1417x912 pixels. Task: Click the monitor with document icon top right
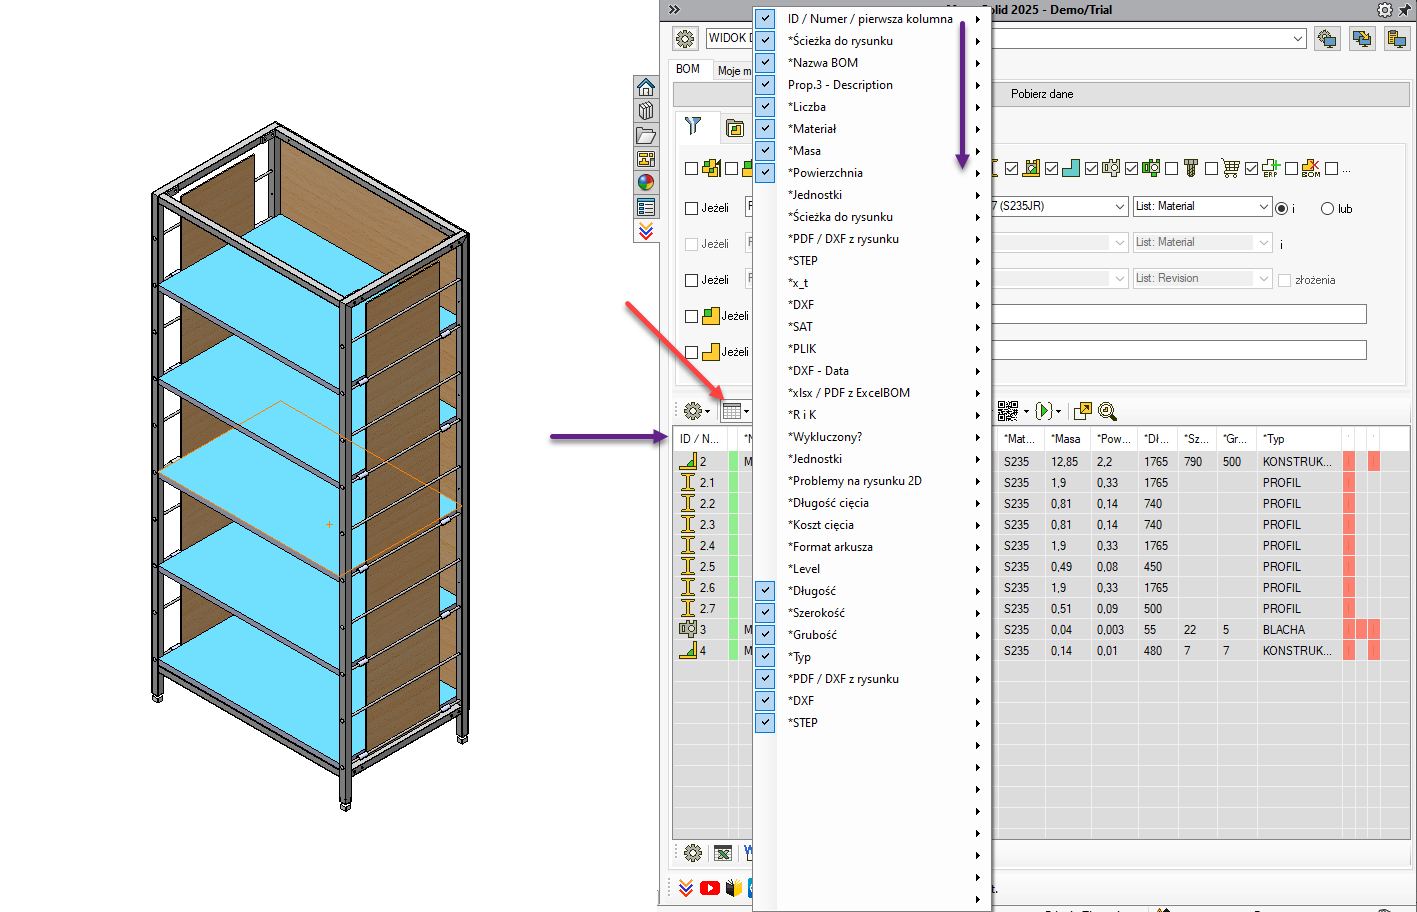click(1397, 39)
